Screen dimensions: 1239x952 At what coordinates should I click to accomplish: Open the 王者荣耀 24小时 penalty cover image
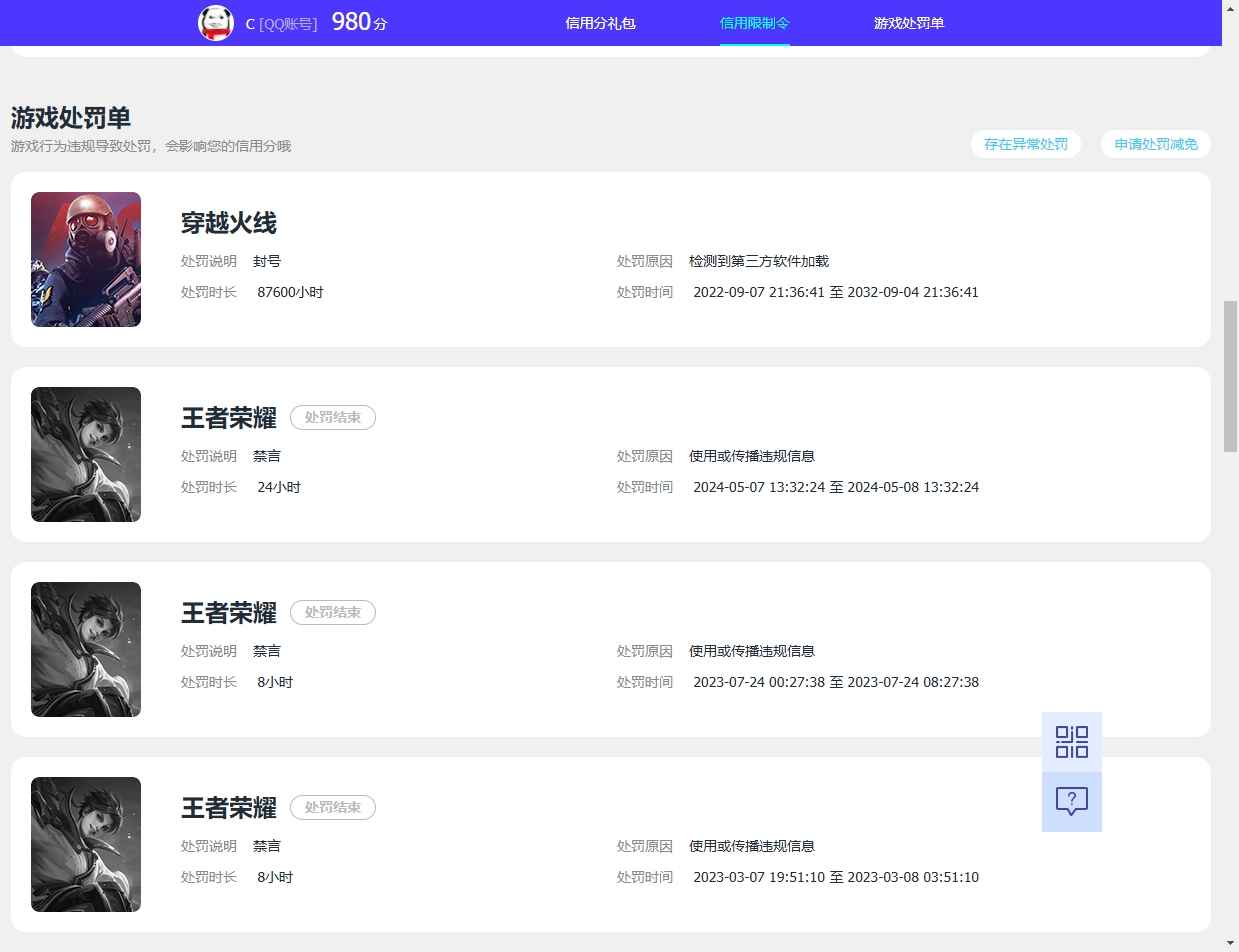(x=86, y=454)
